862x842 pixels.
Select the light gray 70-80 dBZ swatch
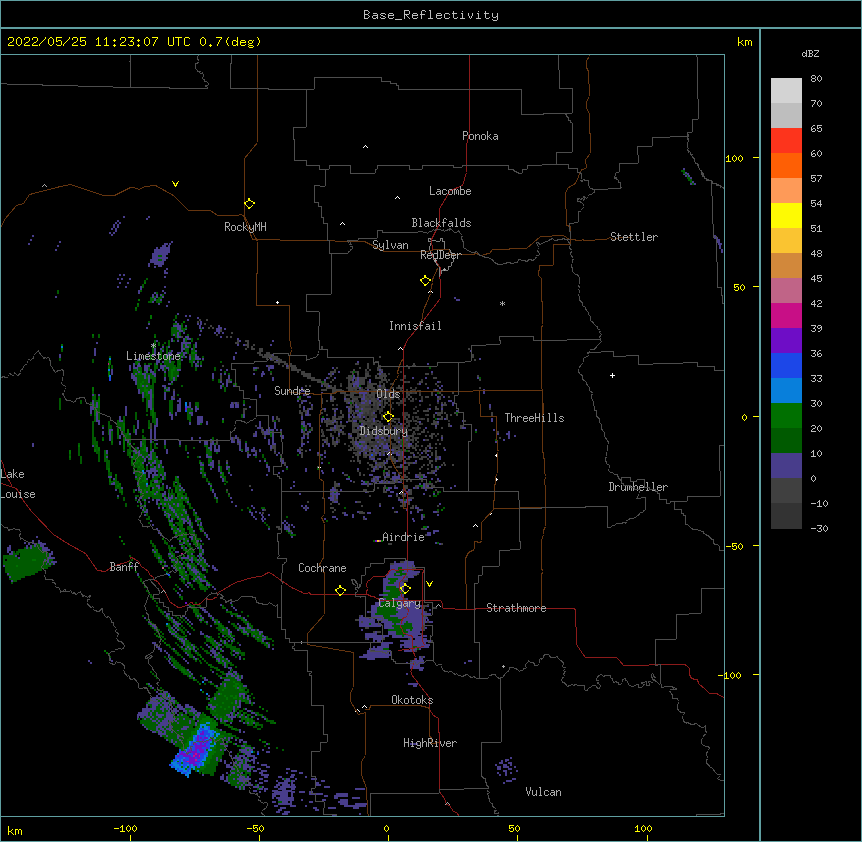click(786, 91)
